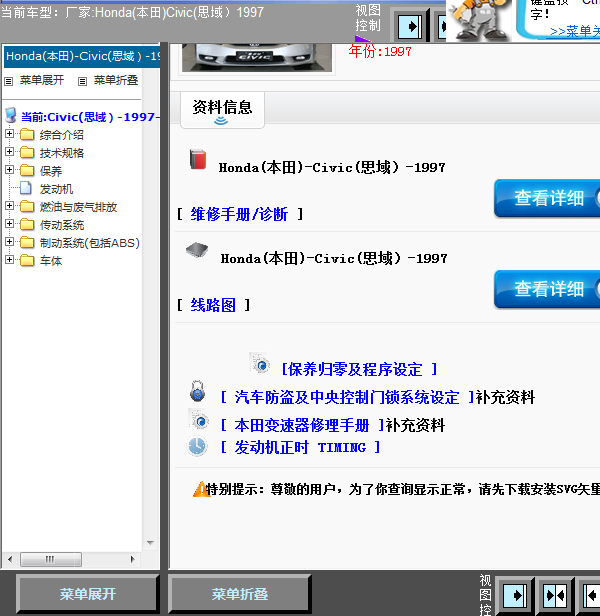The image size is (600, 616).
Task: Click list icon beside top 菜单展开
Action: tap(9, 81)
